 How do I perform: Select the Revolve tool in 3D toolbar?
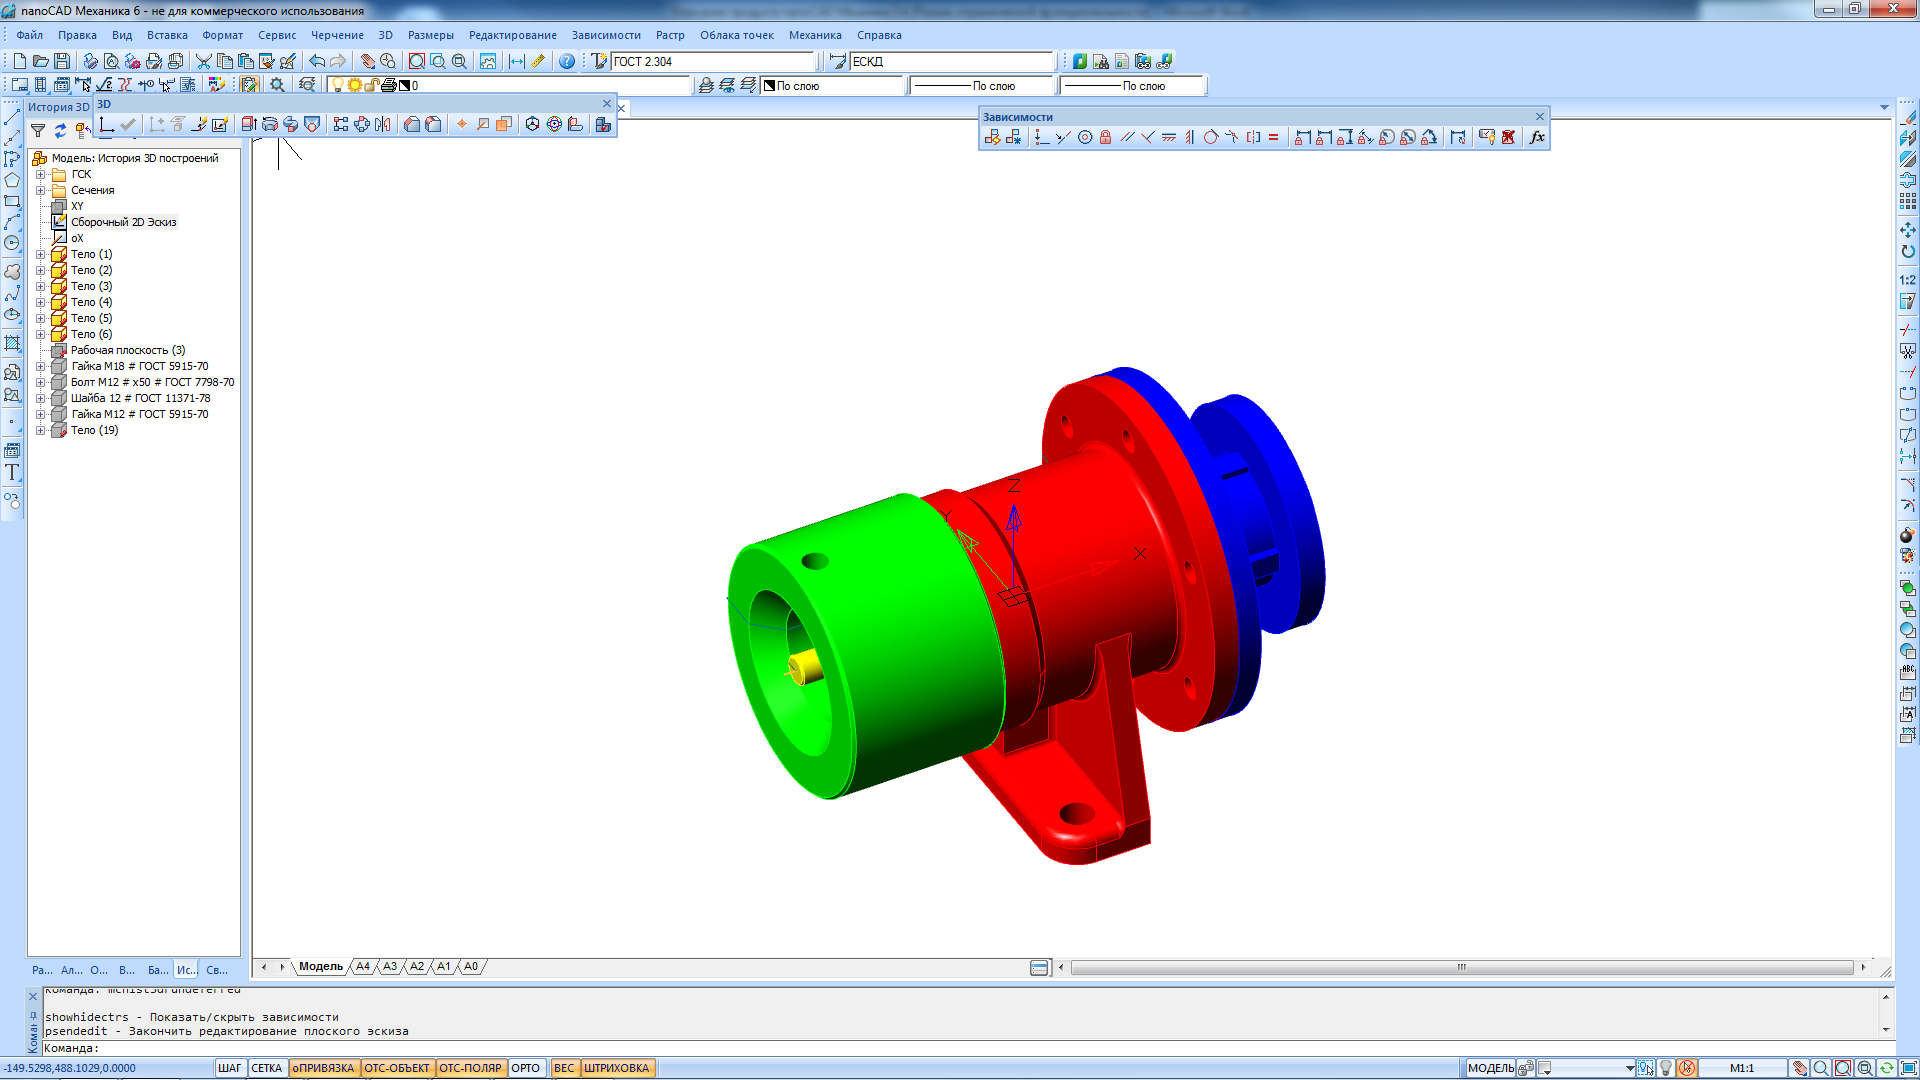click(270, 124)
